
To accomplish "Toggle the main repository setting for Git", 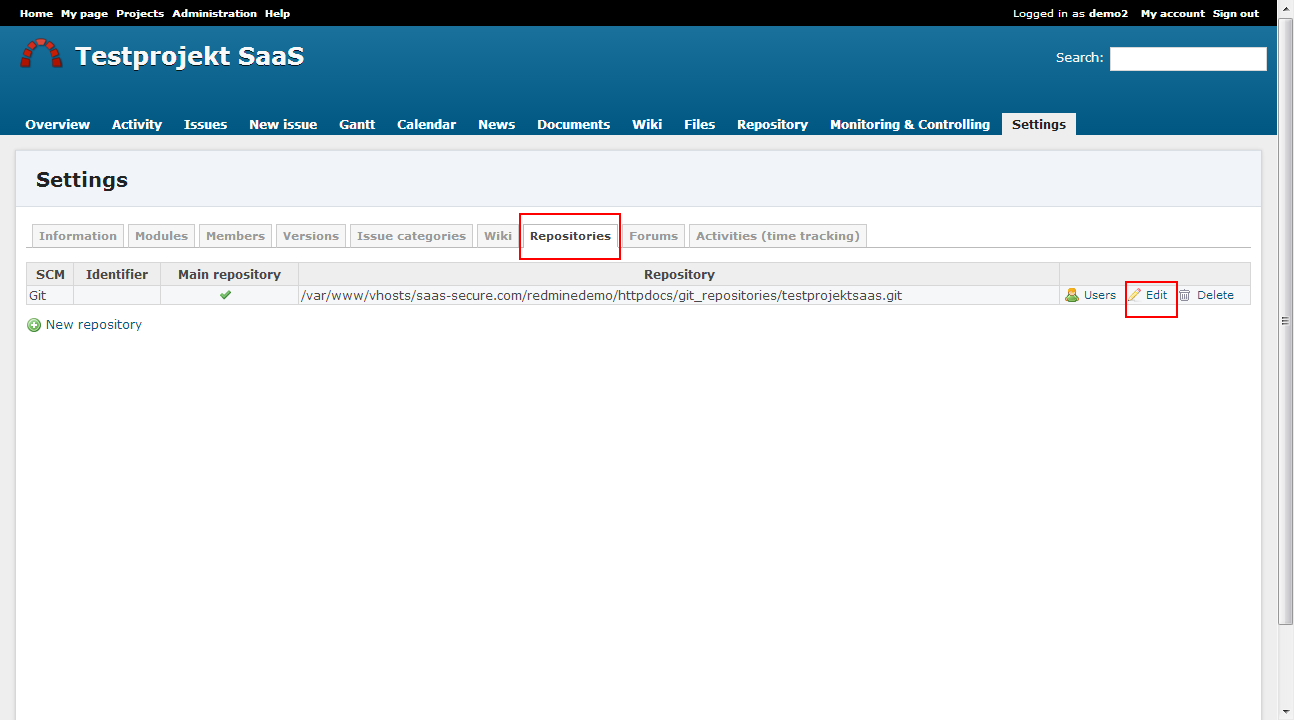I will point(227,295).
